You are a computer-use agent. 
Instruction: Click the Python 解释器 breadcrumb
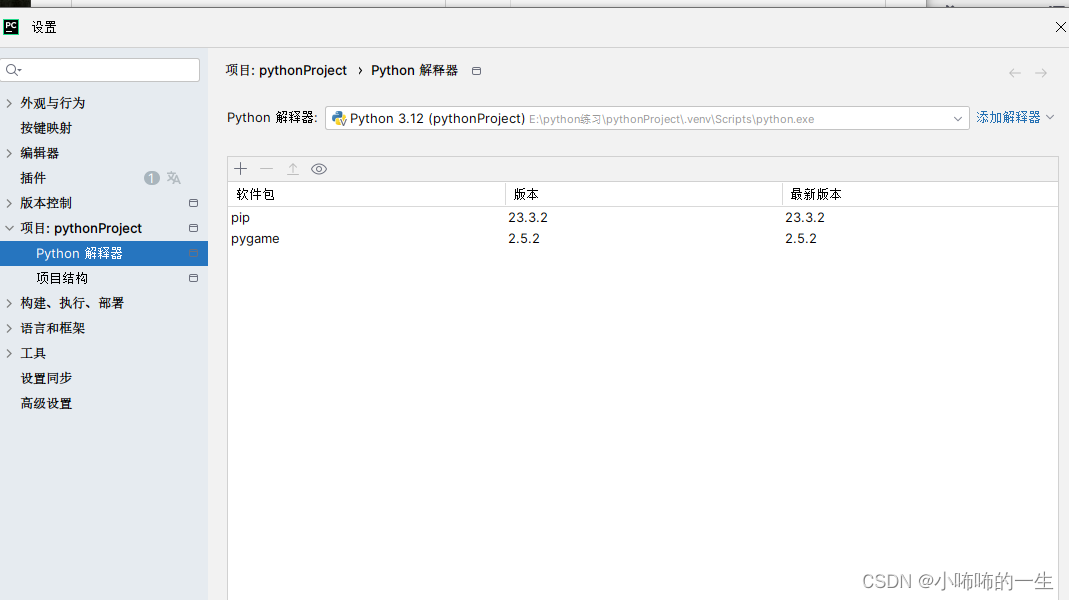click(x=414, y=70)
